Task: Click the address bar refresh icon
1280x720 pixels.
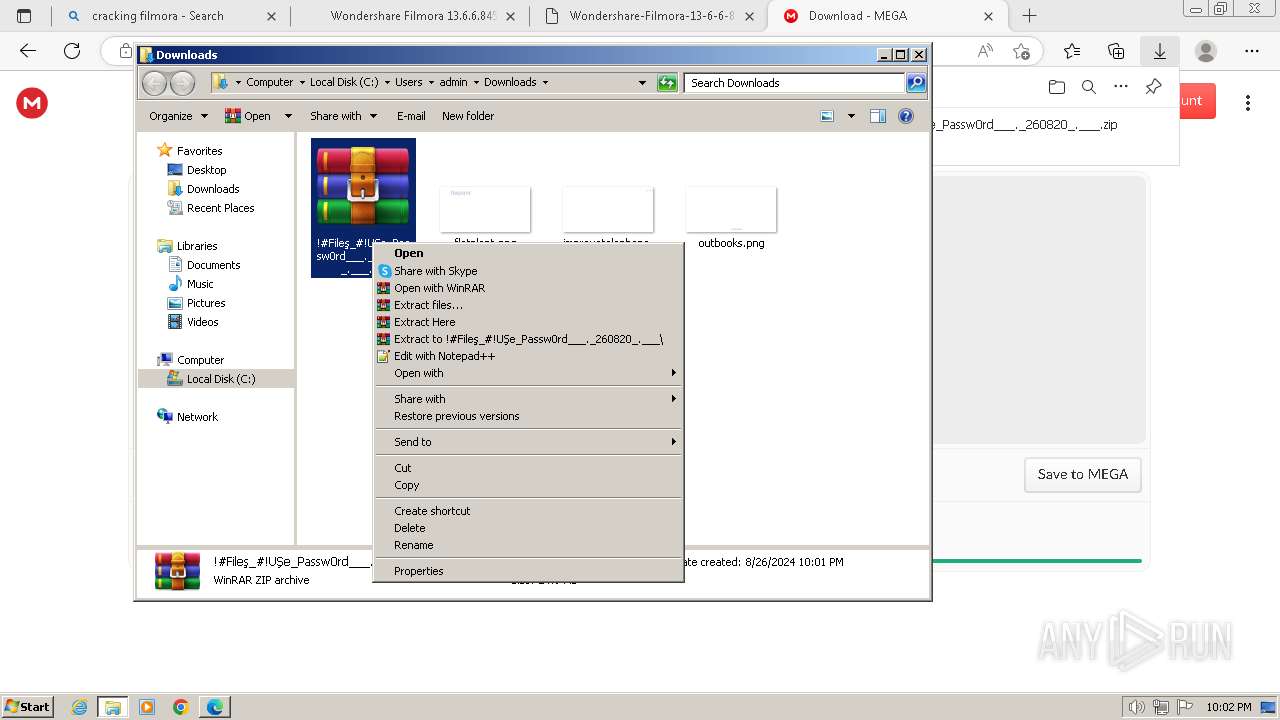Action: [667, 83]
